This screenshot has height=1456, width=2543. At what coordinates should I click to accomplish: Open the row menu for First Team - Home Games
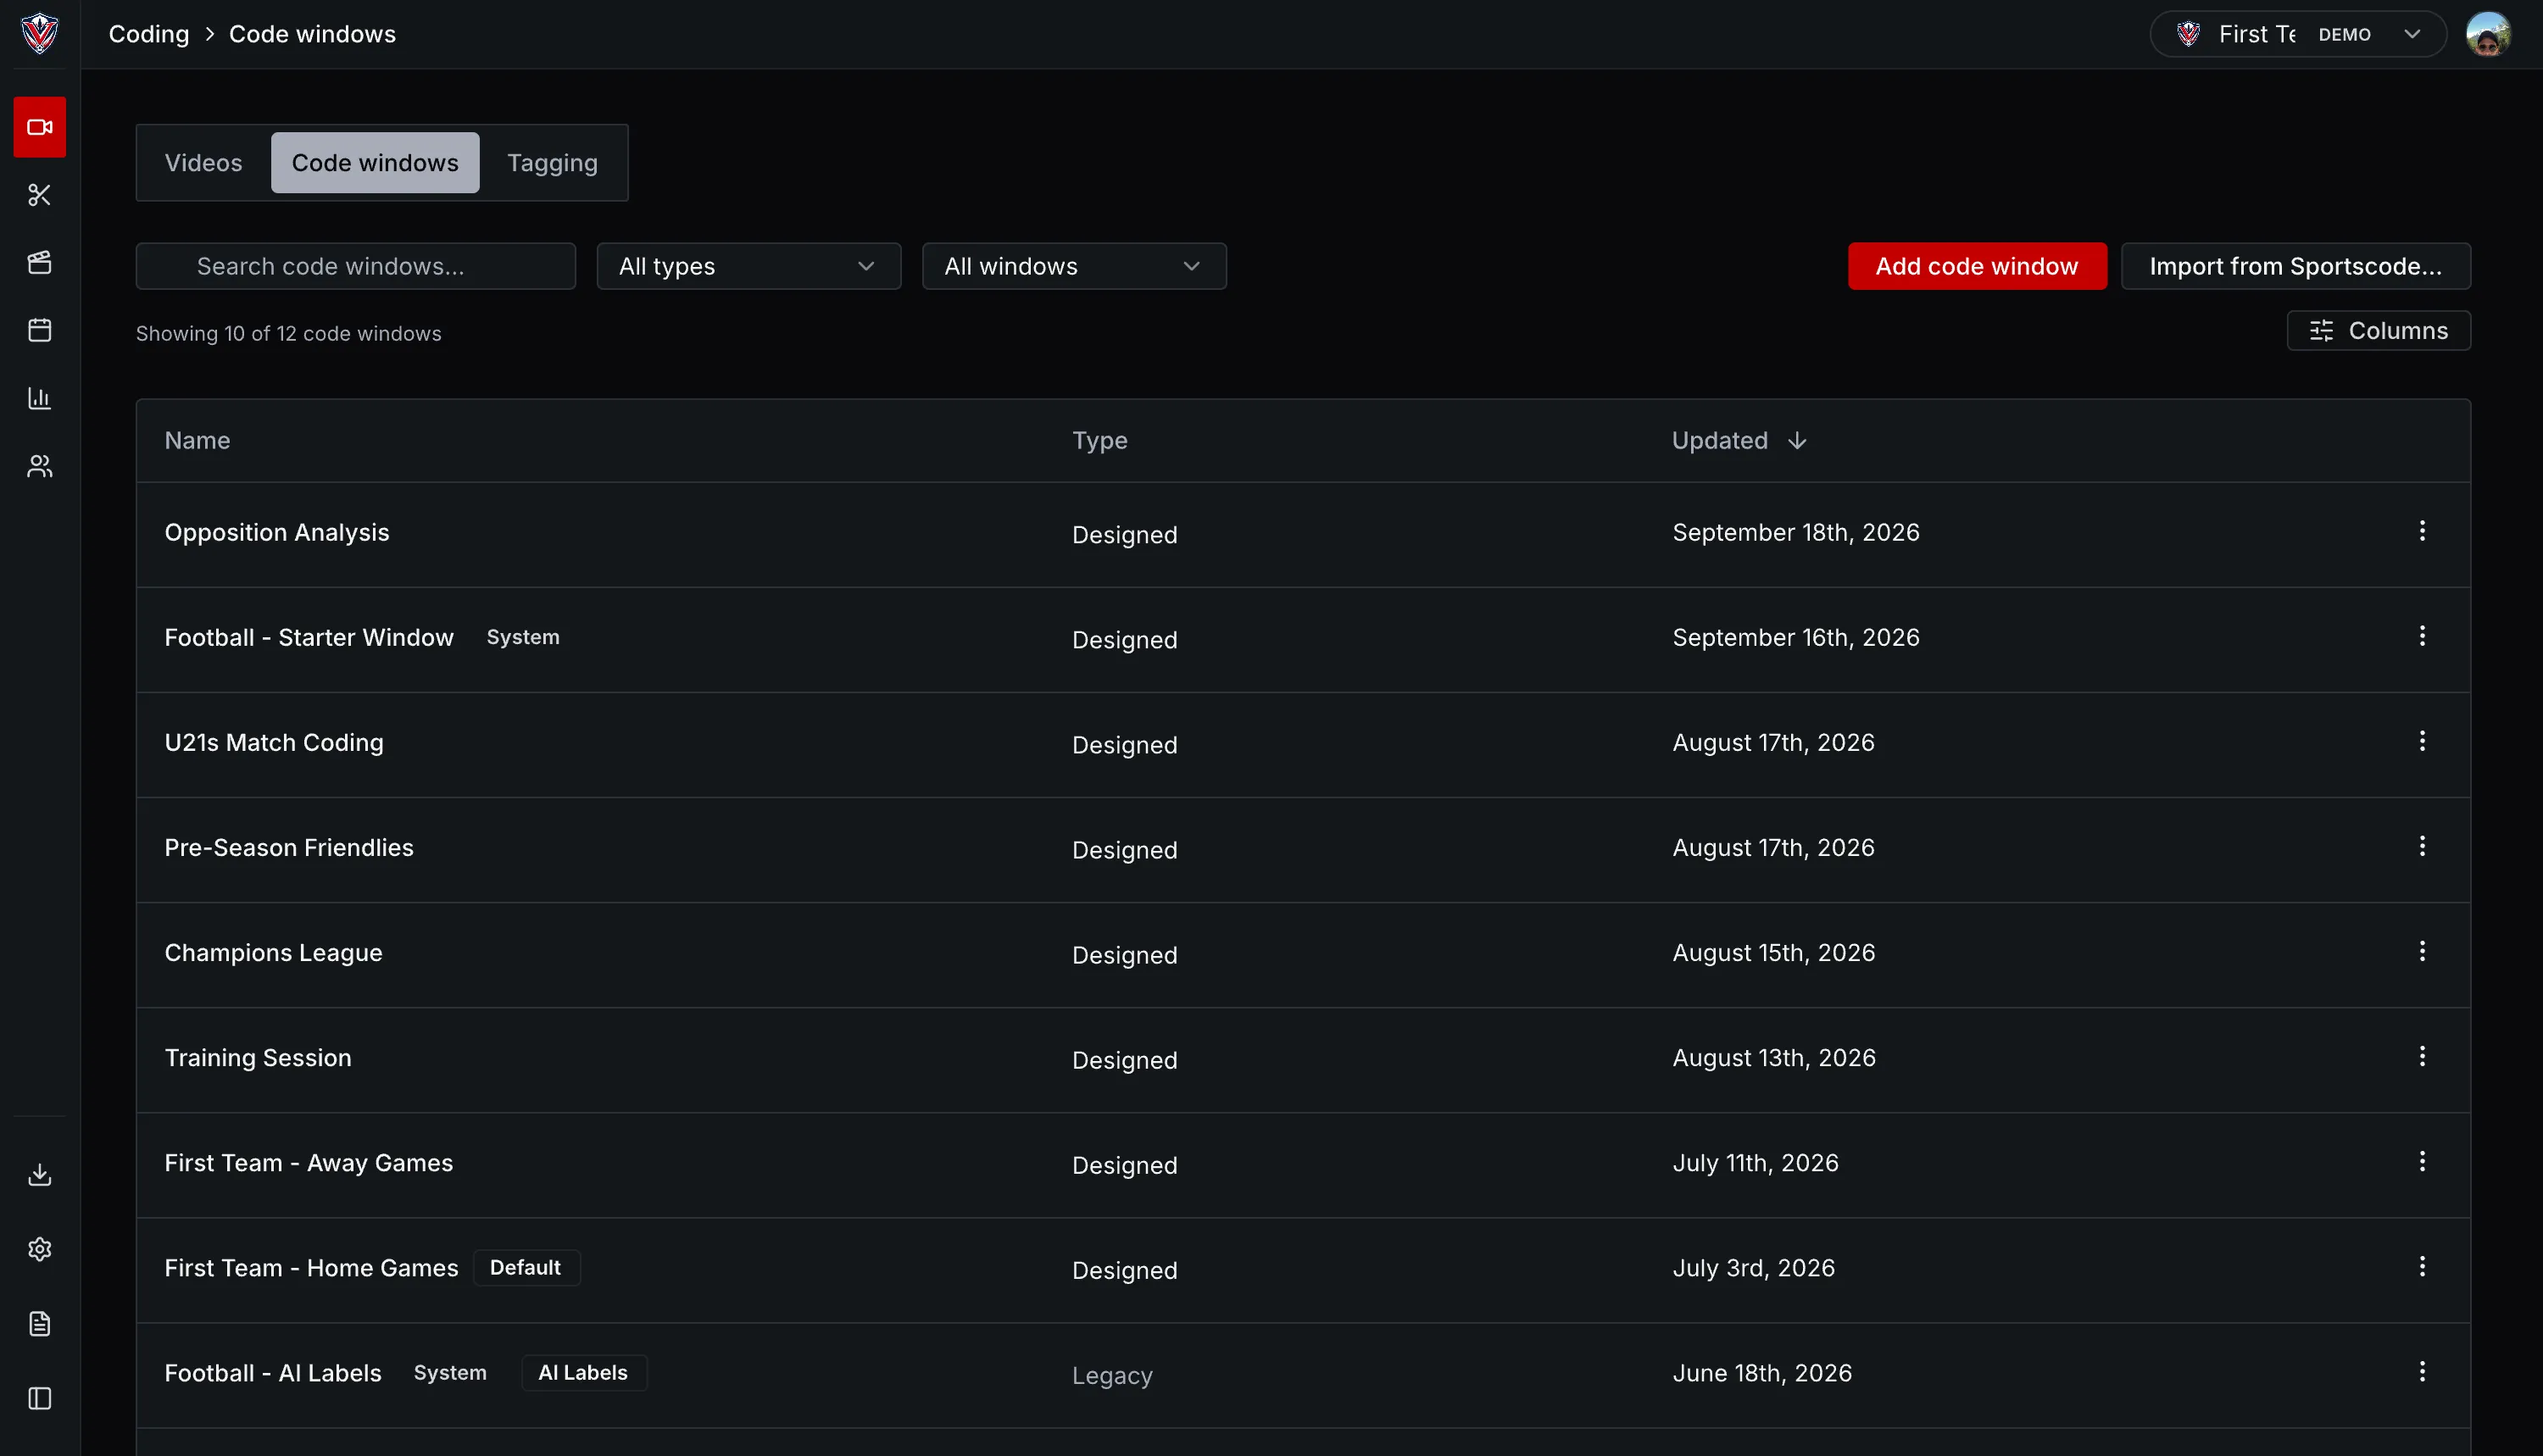2421,1267
